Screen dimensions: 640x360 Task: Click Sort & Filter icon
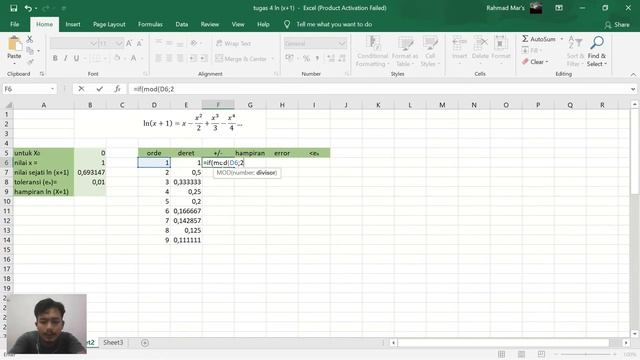tap(575, 42)
